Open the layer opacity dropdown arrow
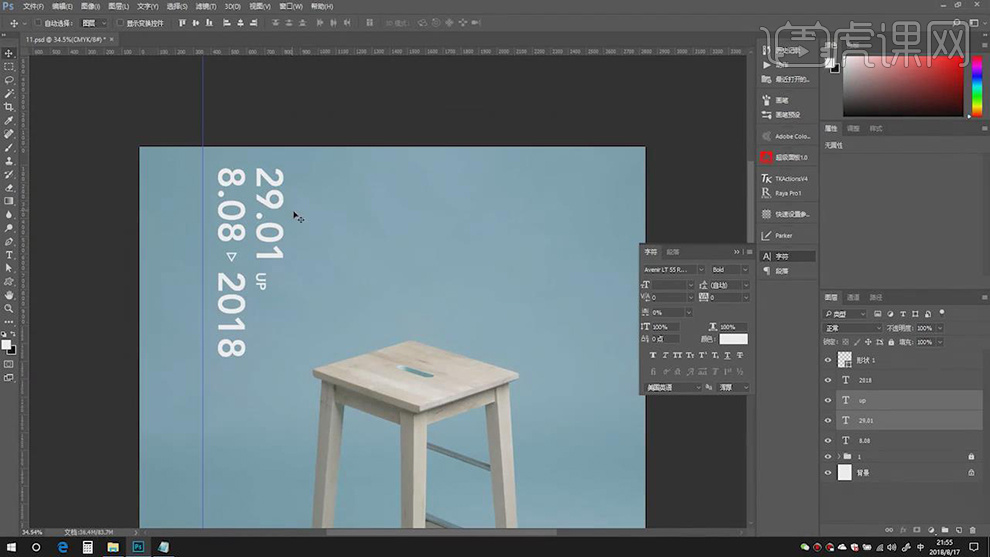 (x=940, y=328)
